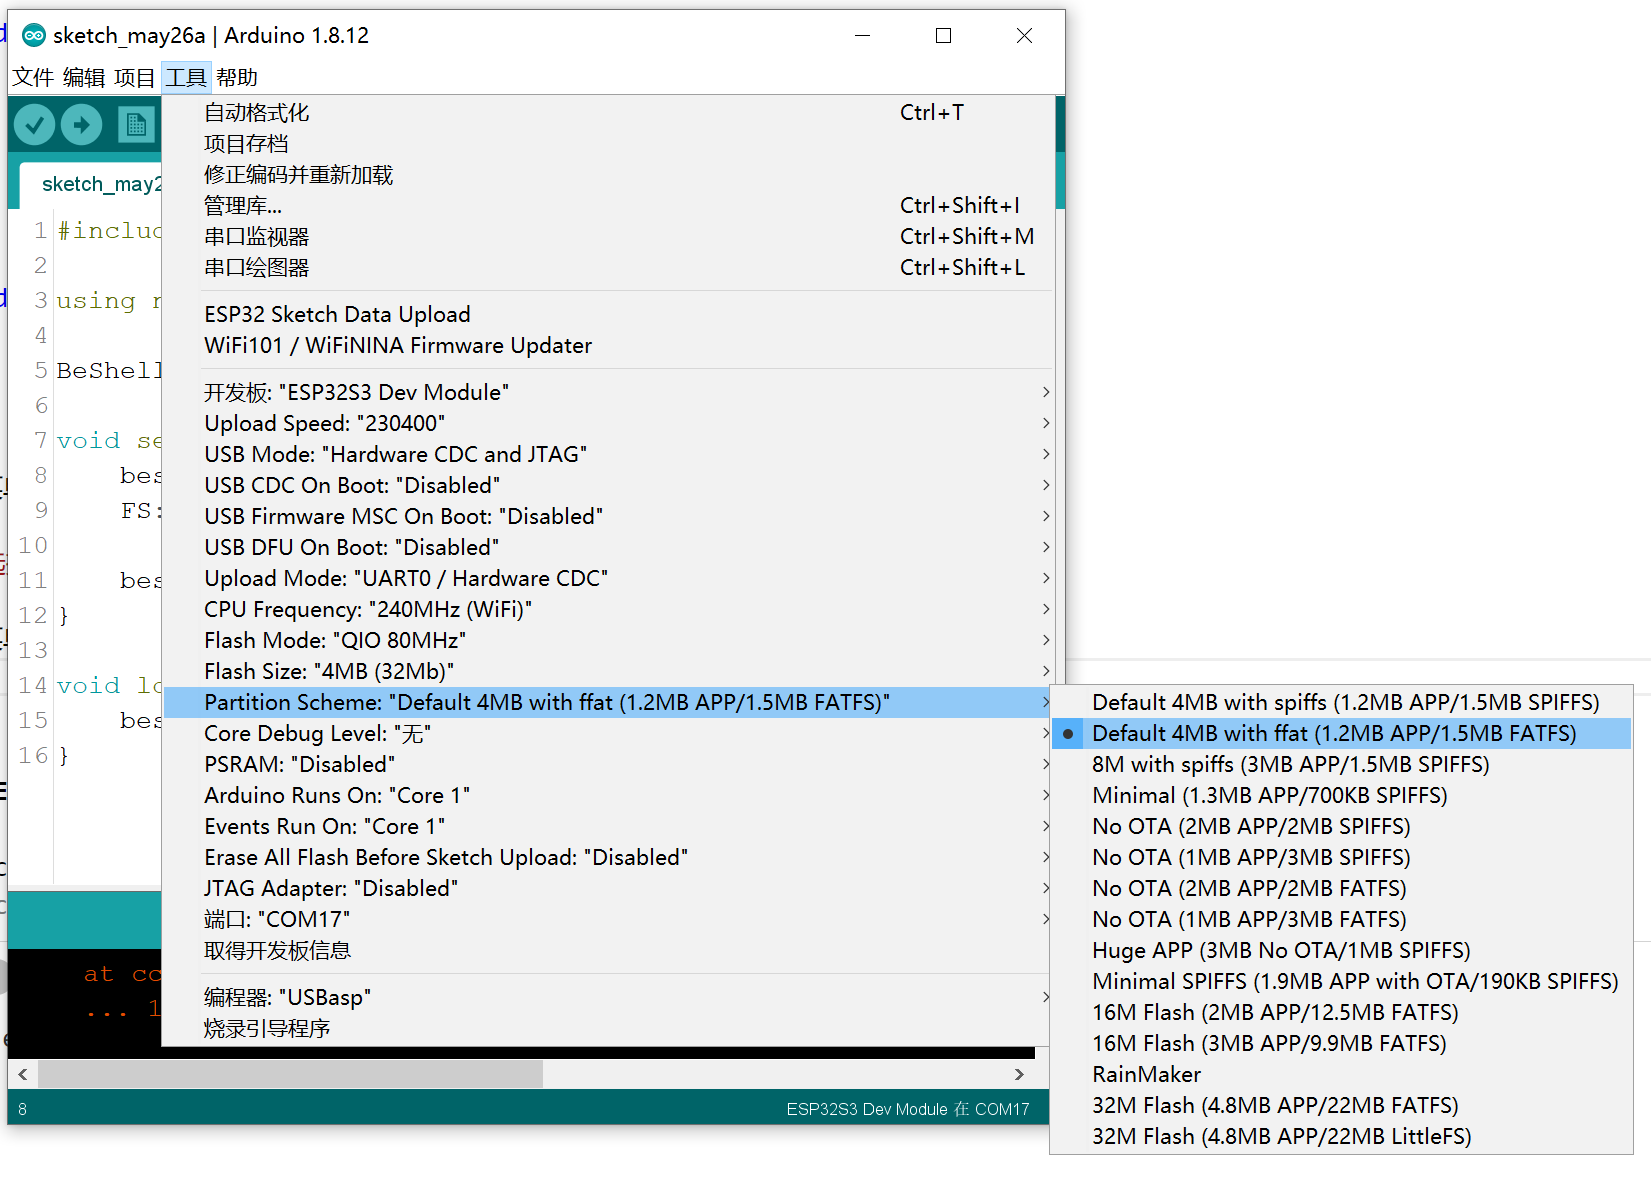Click the Arduino logo in title bar

tap(34, 35)
